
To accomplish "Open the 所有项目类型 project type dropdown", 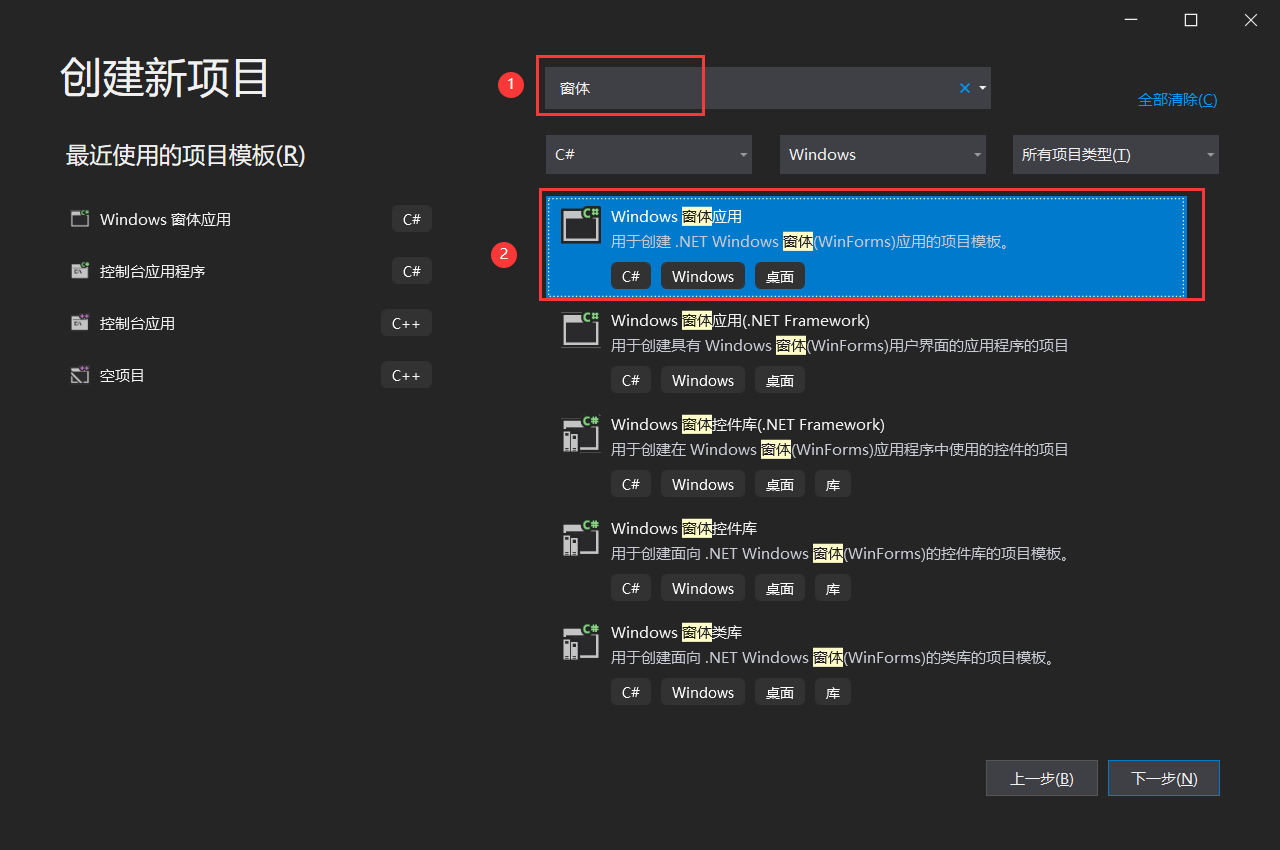I will coord(1115,154).
